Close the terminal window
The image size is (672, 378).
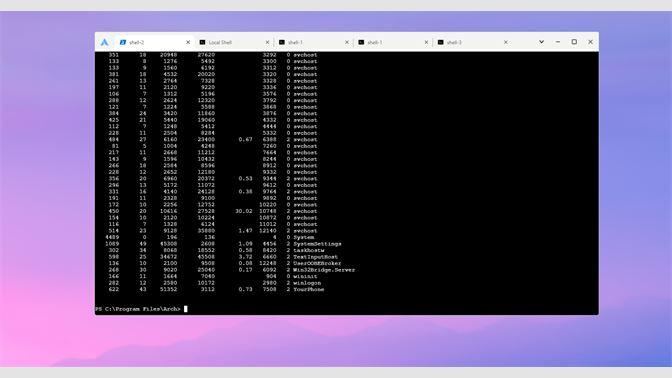pyautogui.click(x=591, y=42)
